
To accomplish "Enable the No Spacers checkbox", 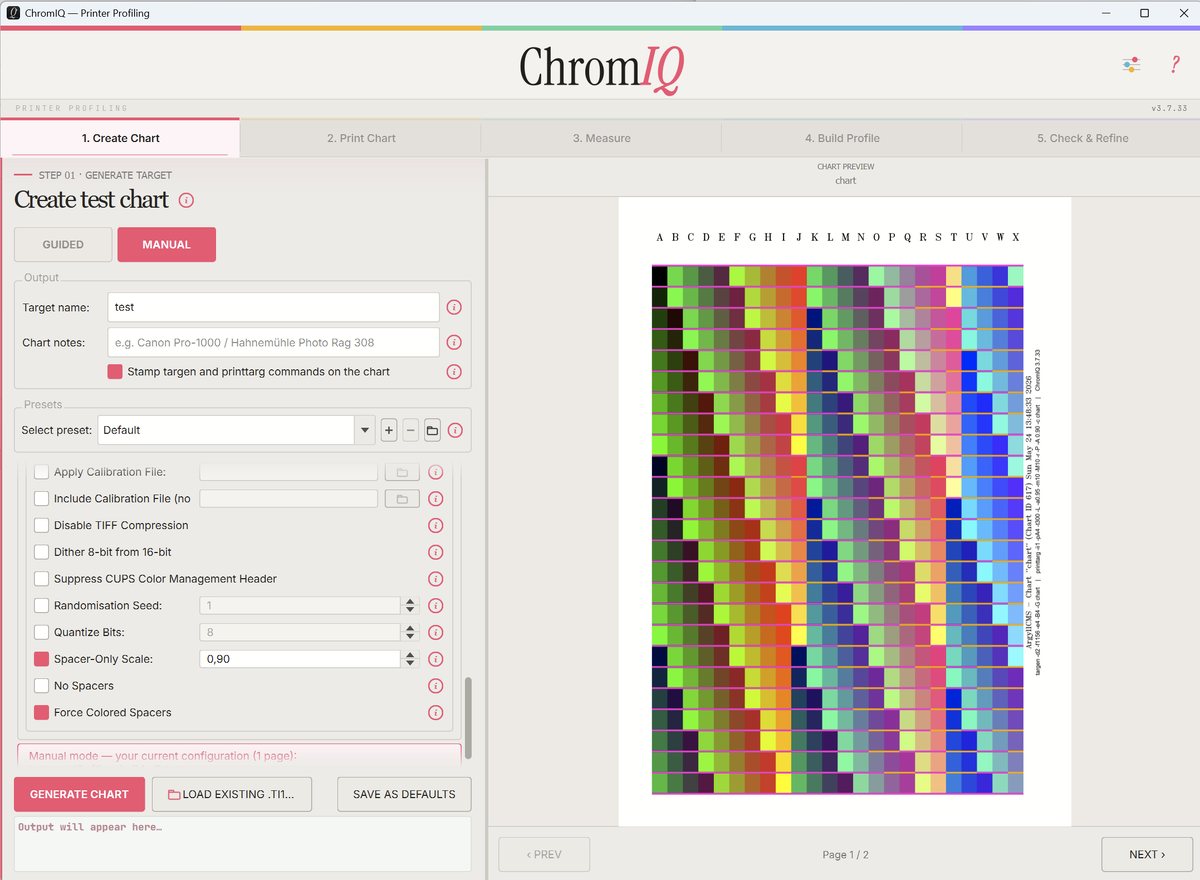I will (41, 686).
